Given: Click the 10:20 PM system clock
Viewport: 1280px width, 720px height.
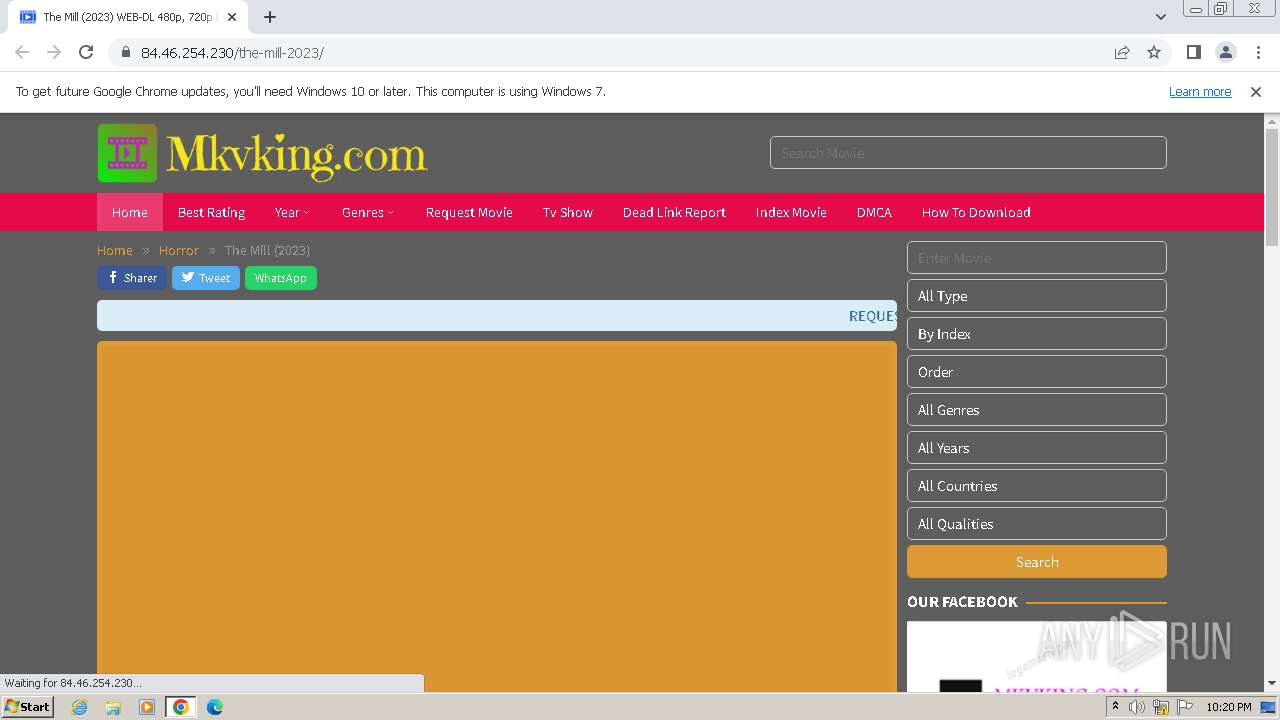Looking at the screenshot, I should pos(1228,707).
